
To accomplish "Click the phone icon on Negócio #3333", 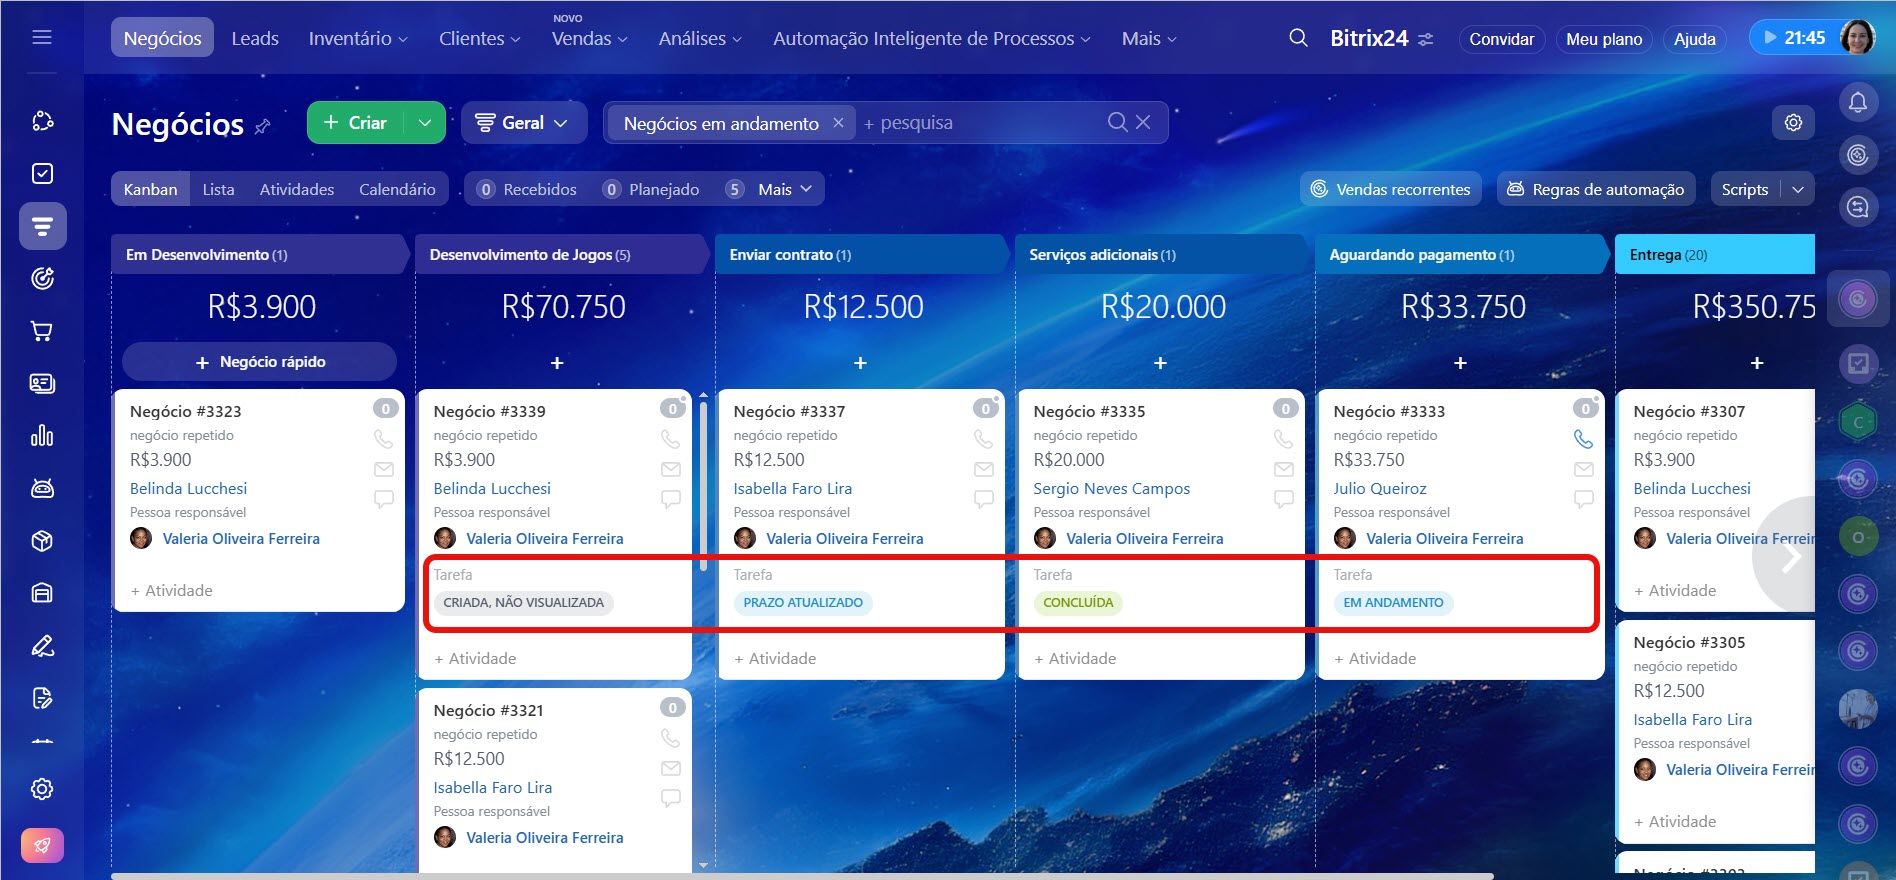I will click(x=1583, y=439).
